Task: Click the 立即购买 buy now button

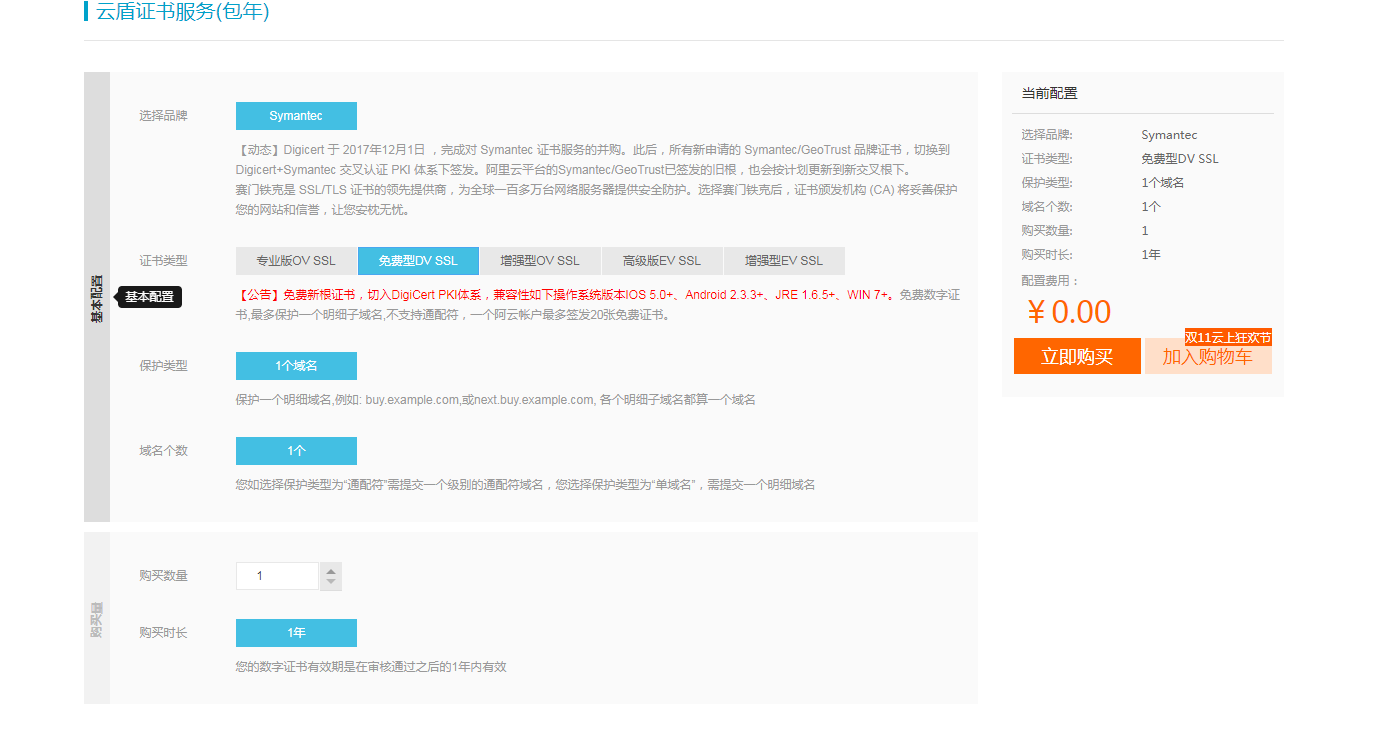Action: coord(1077,356)
